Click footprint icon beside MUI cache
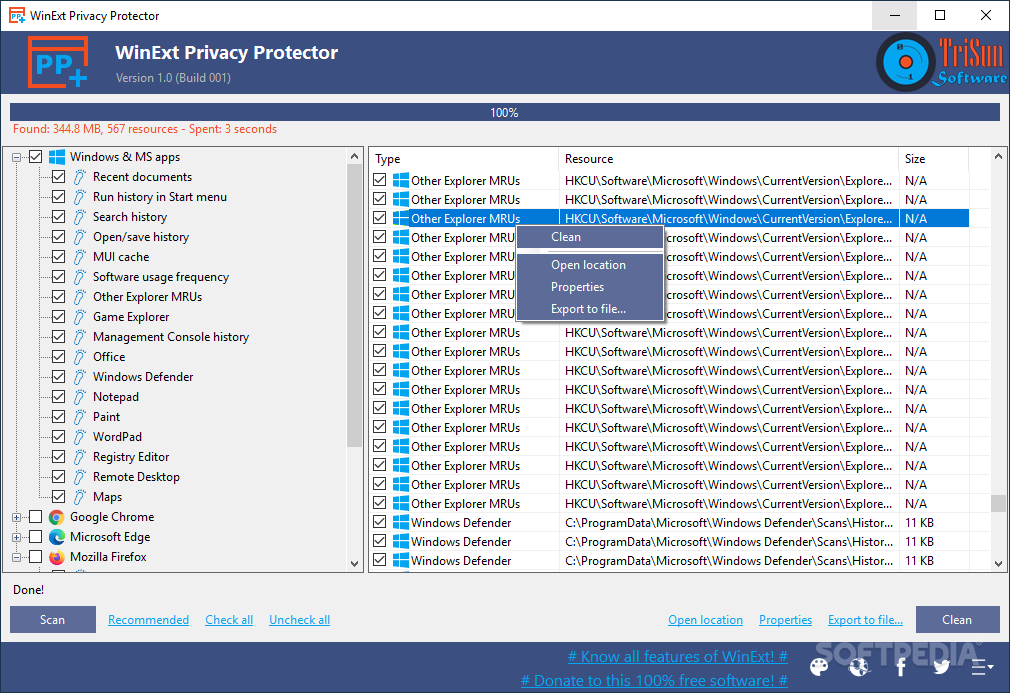This screenshot has height=693, width=1010. tap(79, 257)
